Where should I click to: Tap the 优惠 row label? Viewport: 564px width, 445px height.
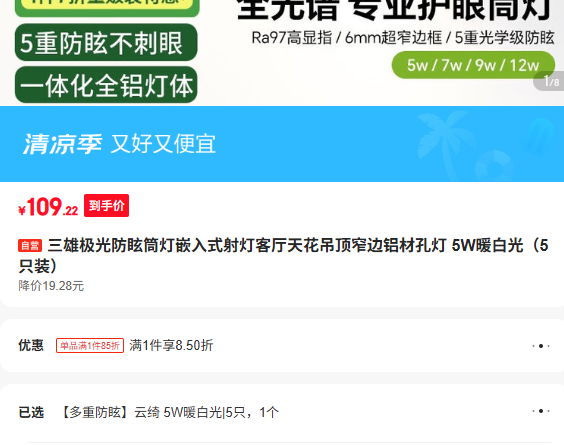pyautogui.click(x=31, y=345)
